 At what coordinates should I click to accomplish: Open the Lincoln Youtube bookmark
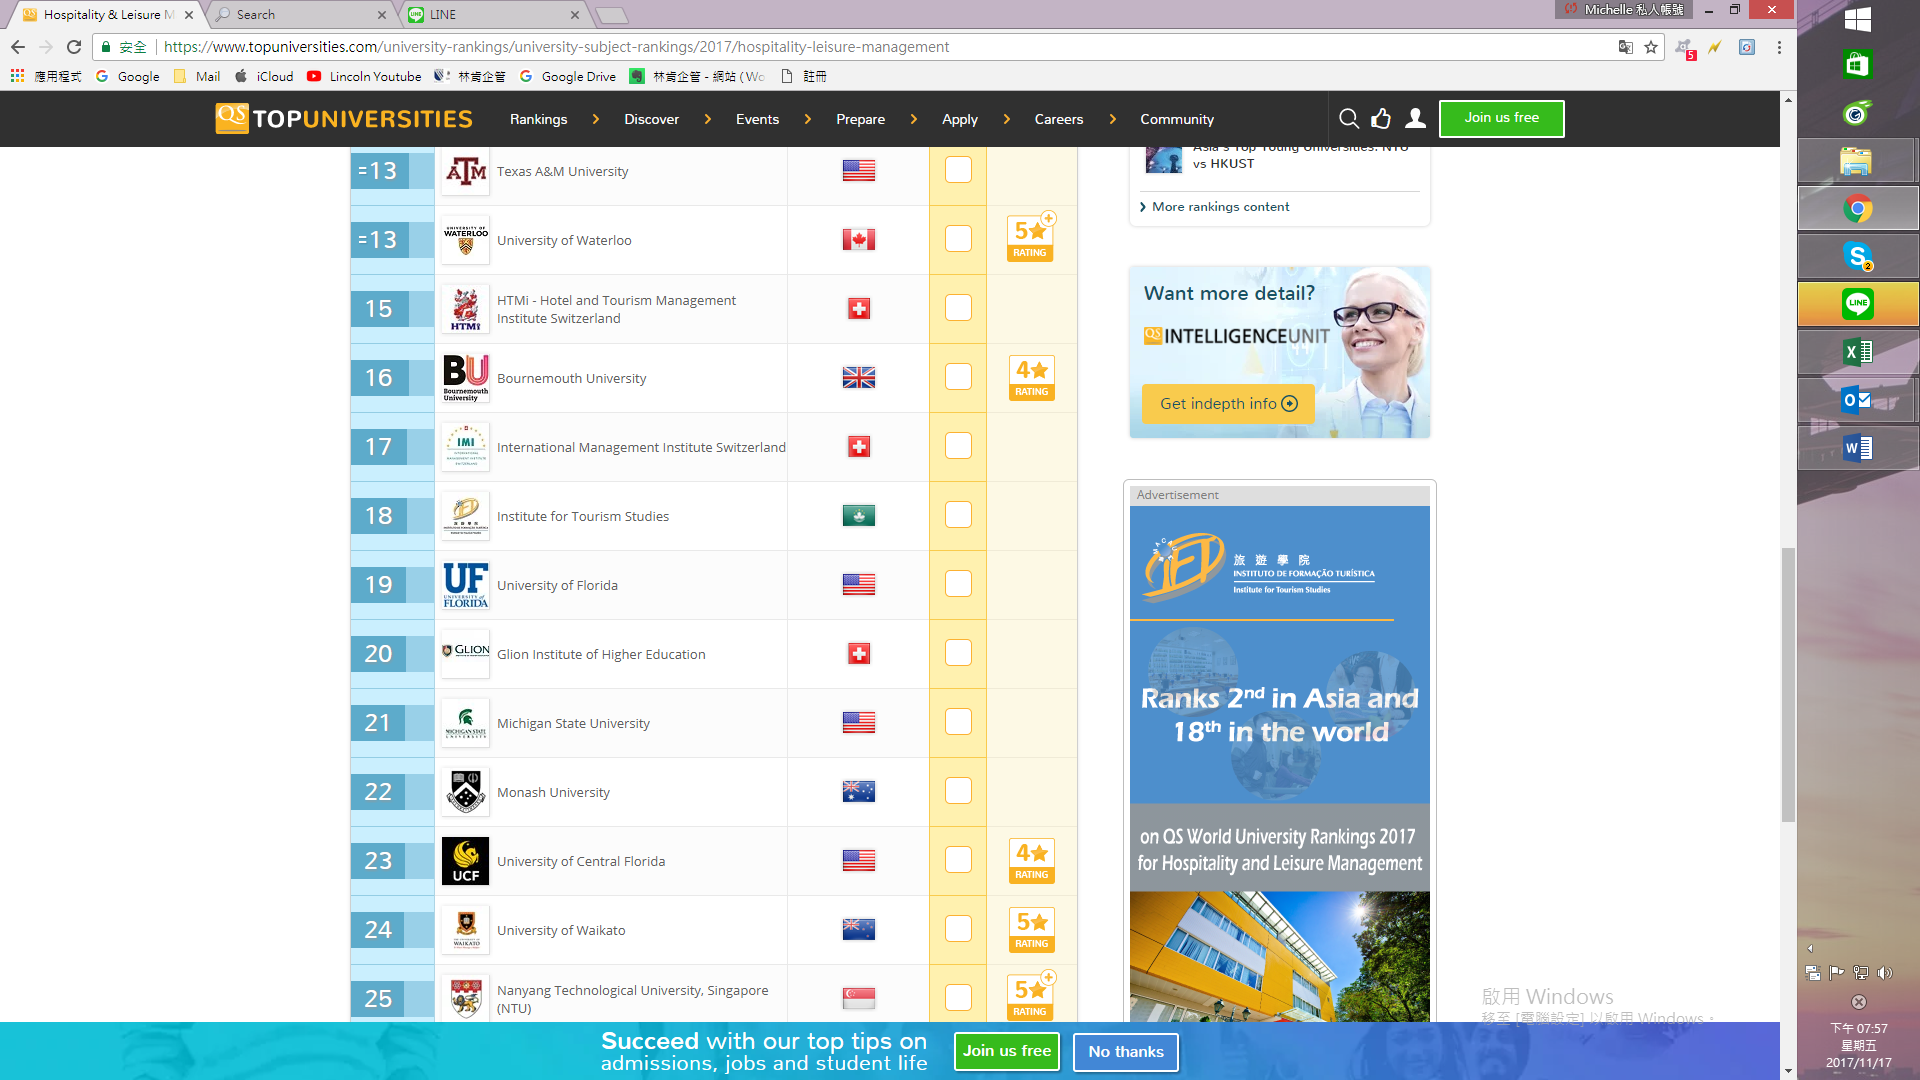coord(364,76)
